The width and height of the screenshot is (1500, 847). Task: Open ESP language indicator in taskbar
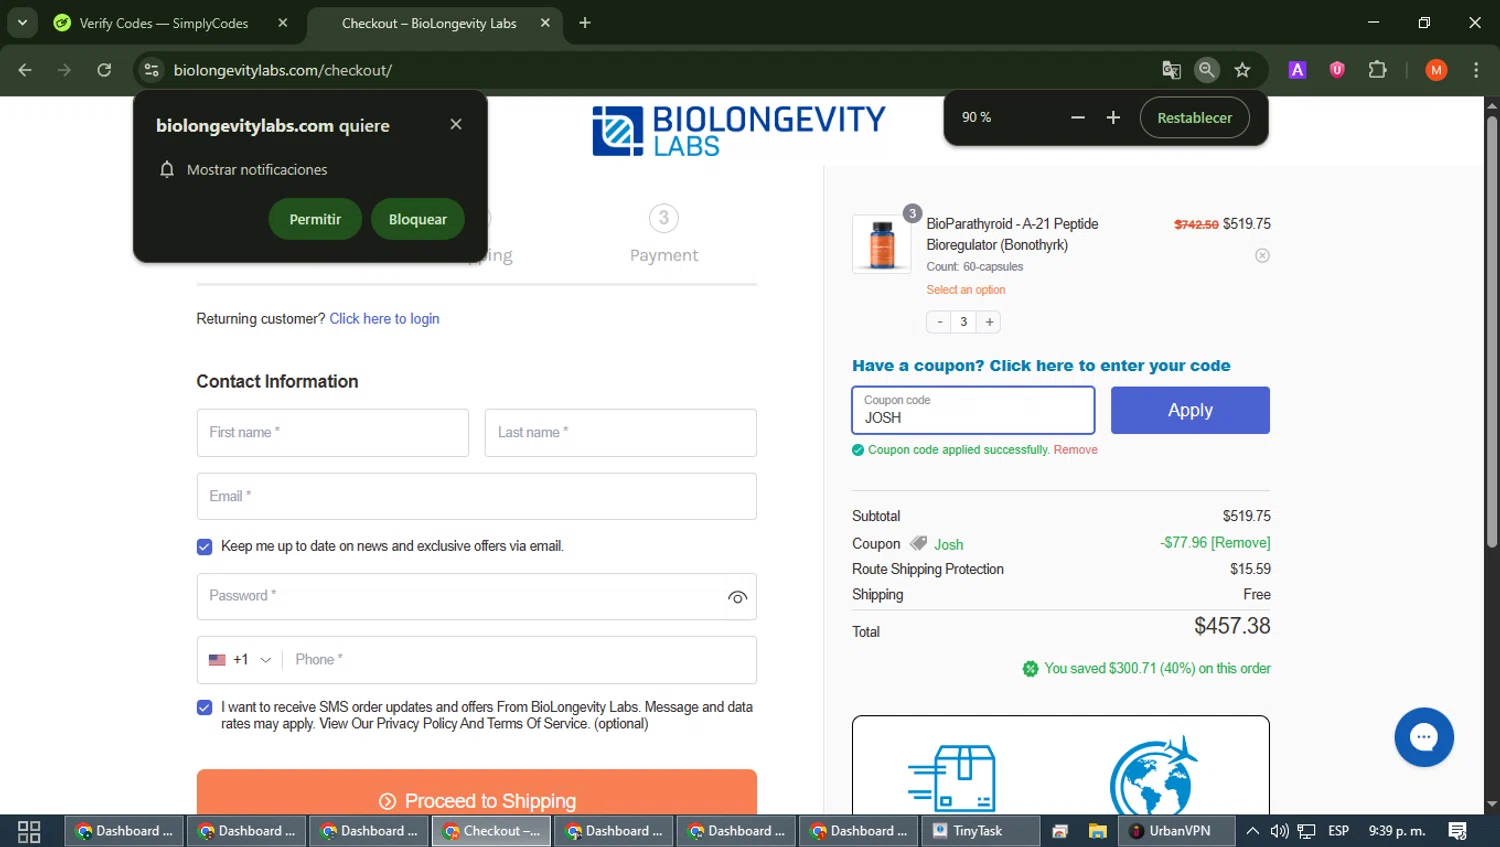coord(1338,831)
